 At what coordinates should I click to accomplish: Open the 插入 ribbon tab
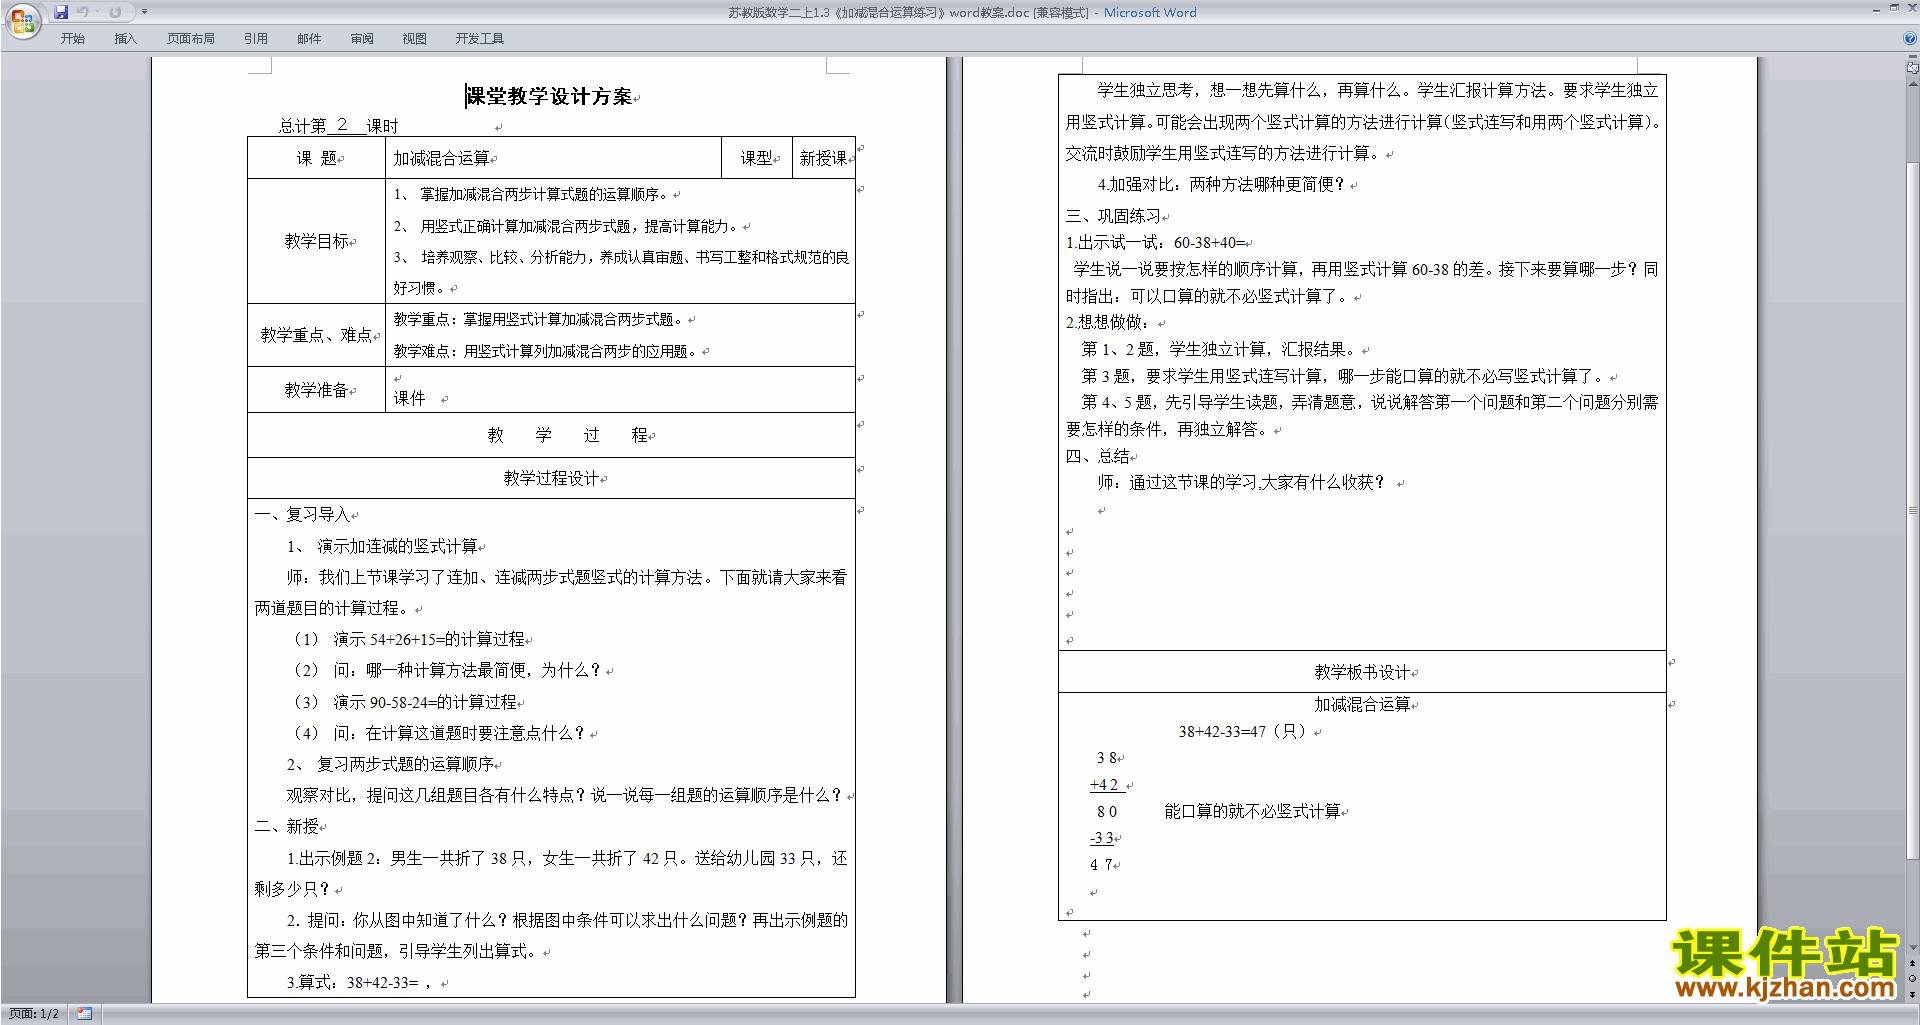click(125, 38)
